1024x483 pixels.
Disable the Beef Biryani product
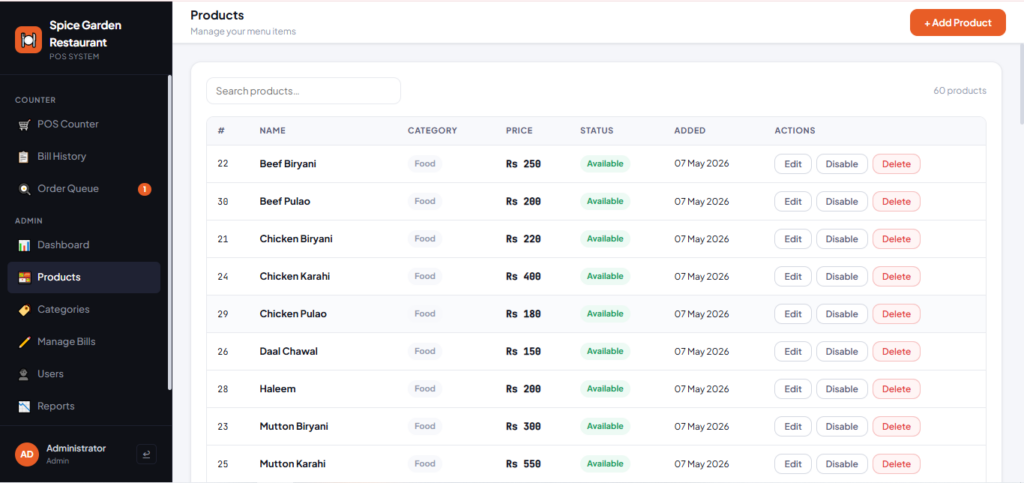tap(842, 164)
